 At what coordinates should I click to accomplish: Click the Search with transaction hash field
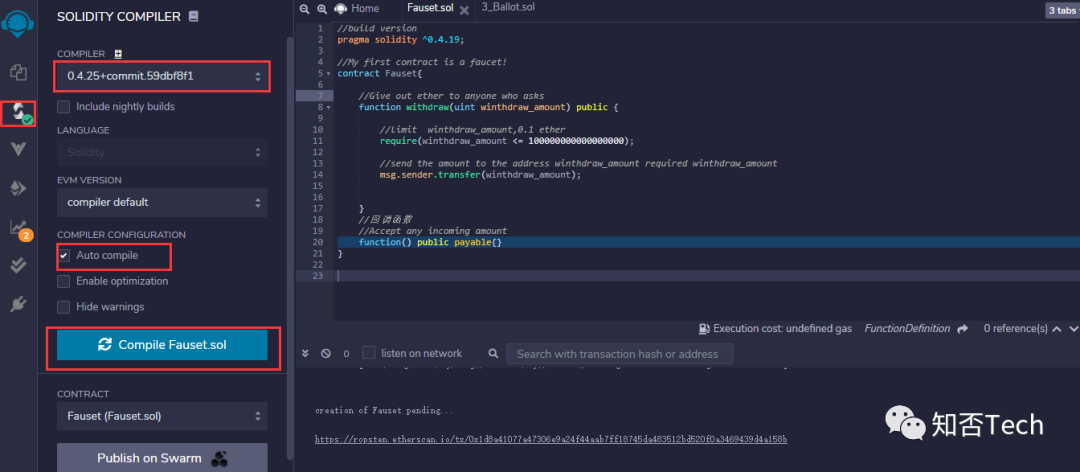[619, 353]
